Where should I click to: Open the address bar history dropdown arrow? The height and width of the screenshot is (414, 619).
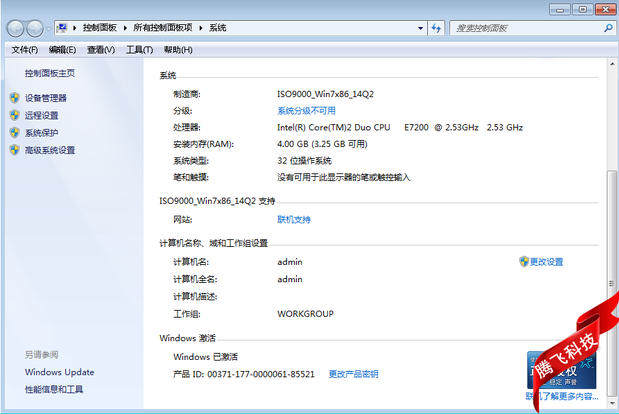pyautogui.click(x=420, y=28)
